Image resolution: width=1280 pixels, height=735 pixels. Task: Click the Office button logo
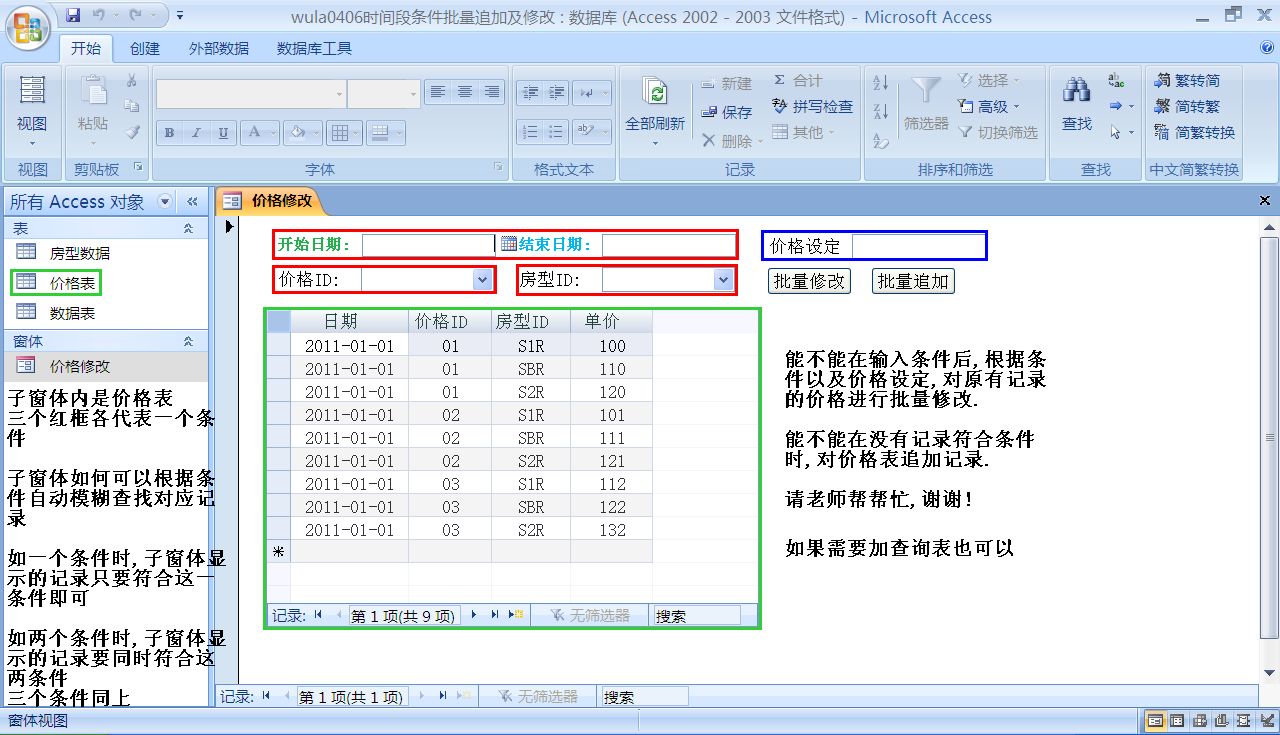pos(29,27)
